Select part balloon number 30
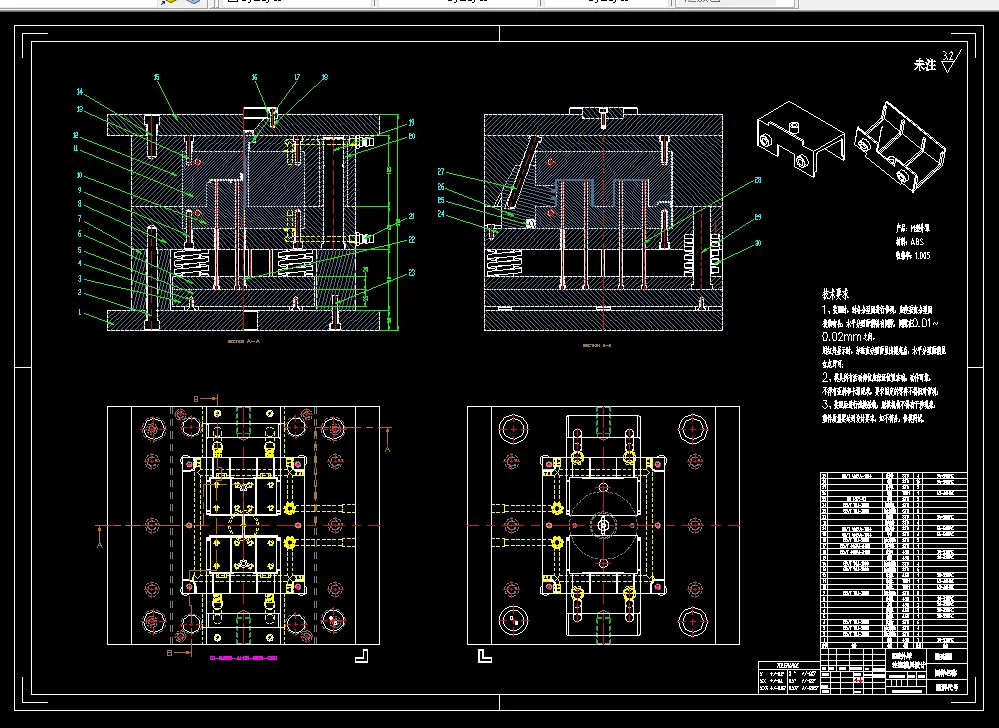Screen dimensions: 999x728 758,243
